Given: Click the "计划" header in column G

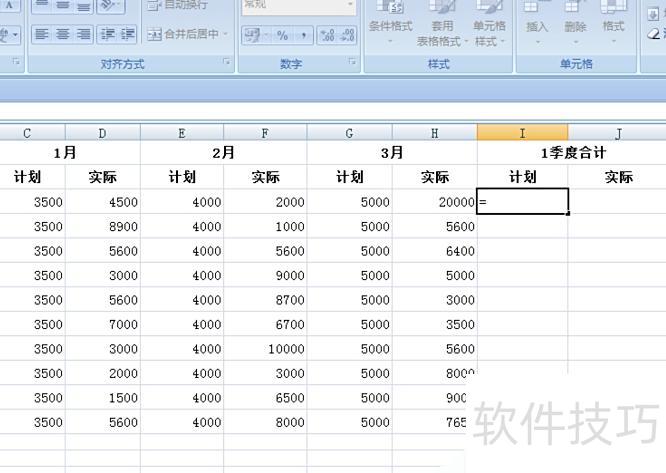Looking at the screenshot, I should (349, 177).
